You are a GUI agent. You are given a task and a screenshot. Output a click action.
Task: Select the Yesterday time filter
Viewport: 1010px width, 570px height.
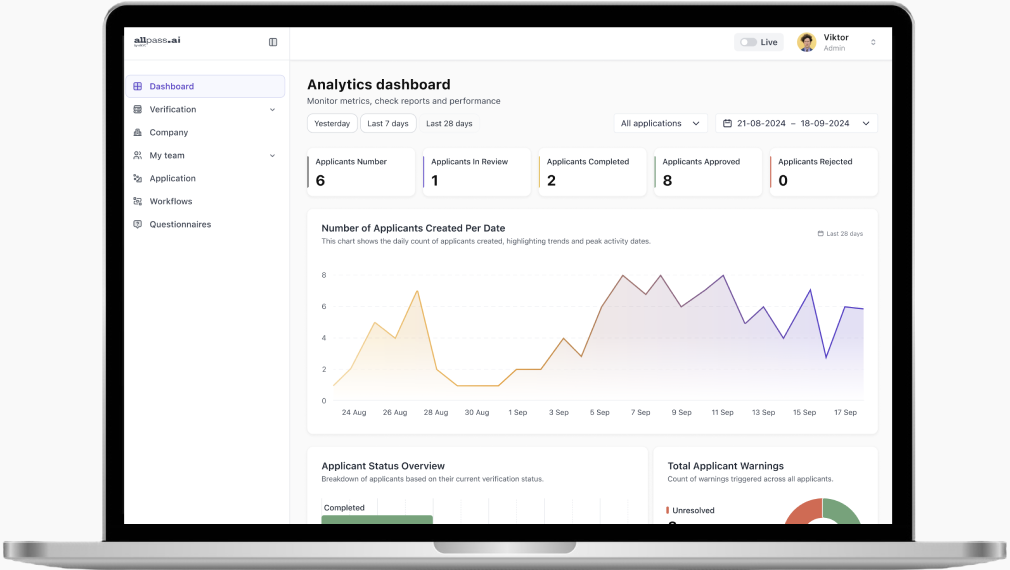(332, 124)
